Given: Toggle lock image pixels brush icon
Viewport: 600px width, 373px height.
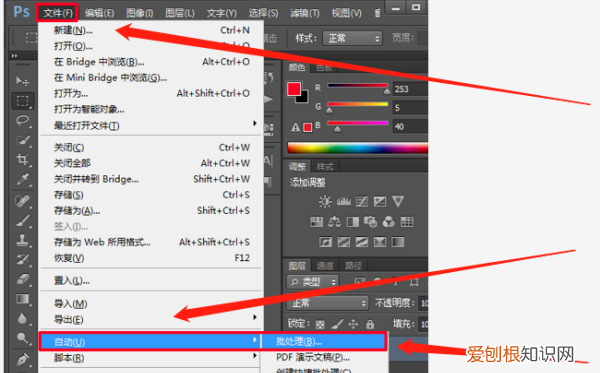Looking at the screenshot, I should [337, 324].
